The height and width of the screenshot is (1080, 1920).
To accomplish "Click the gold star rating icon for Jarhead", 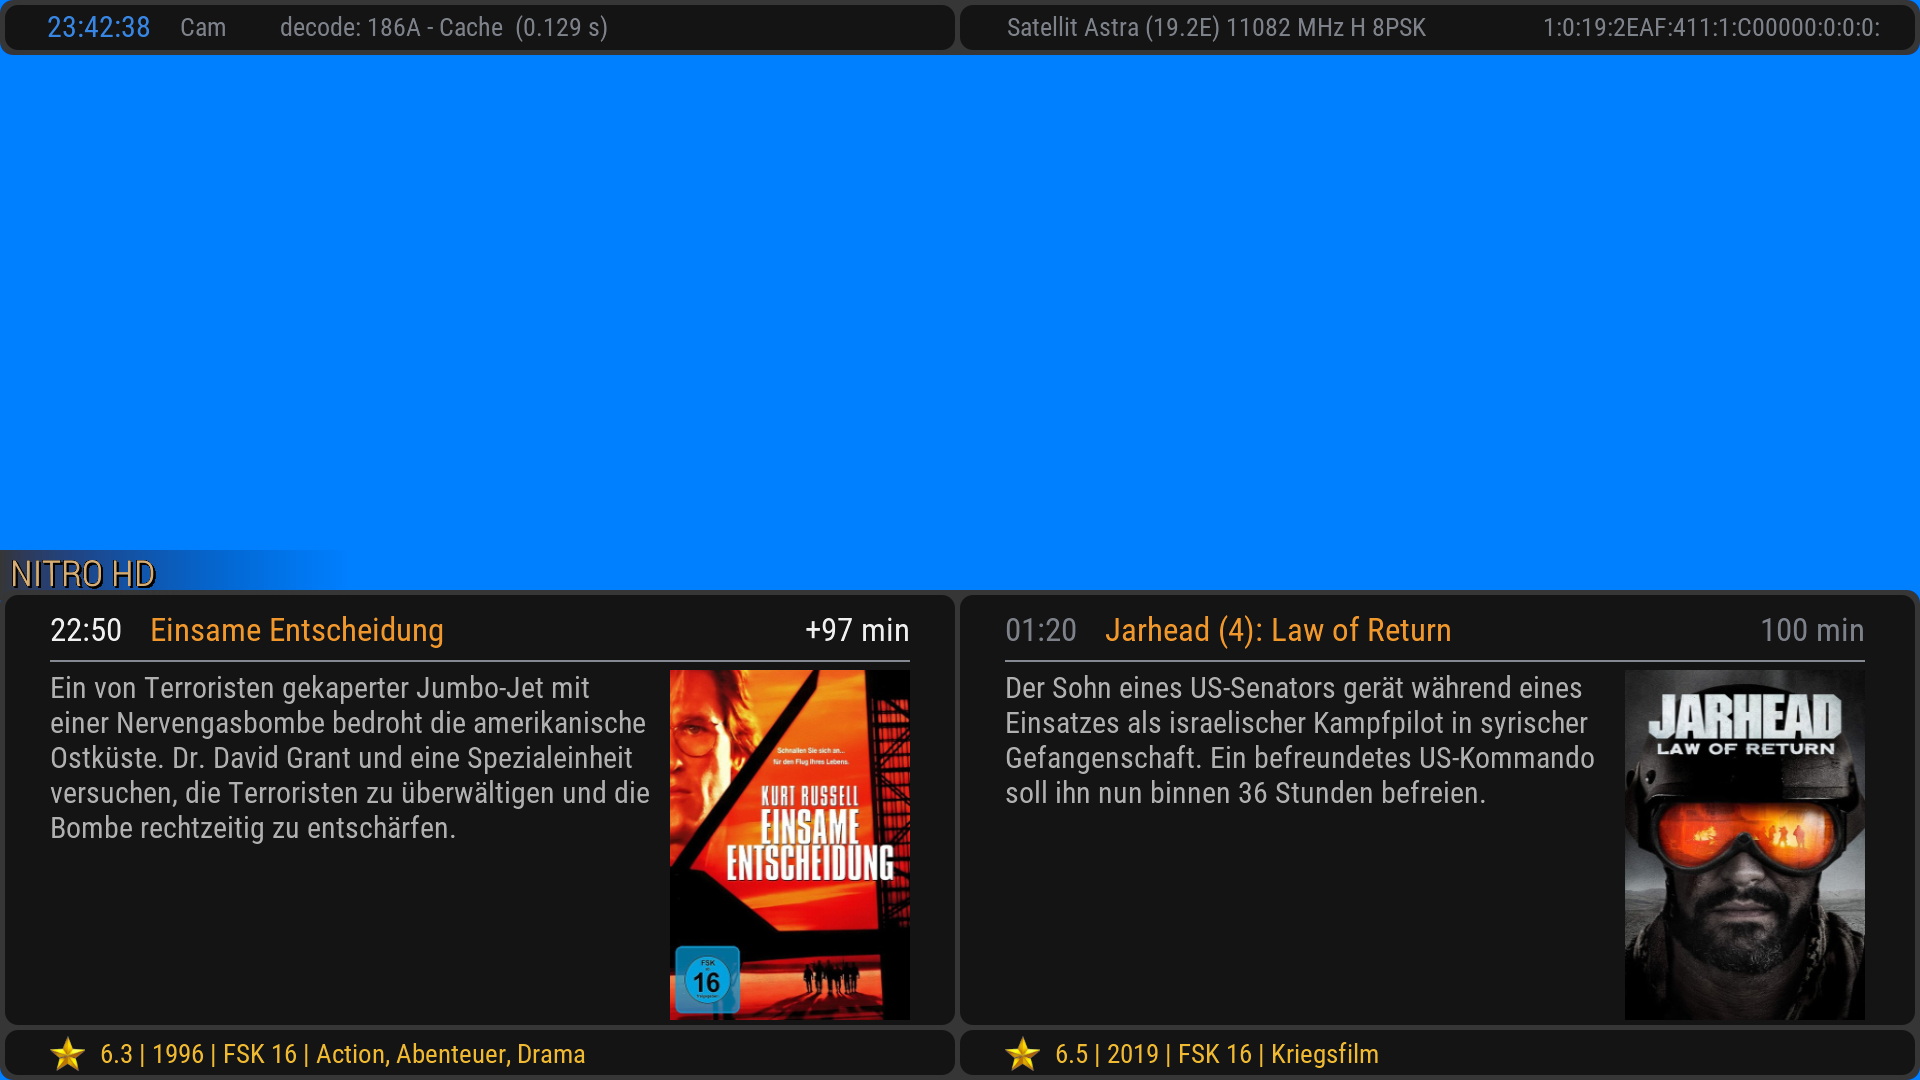I will 1023,1054.
